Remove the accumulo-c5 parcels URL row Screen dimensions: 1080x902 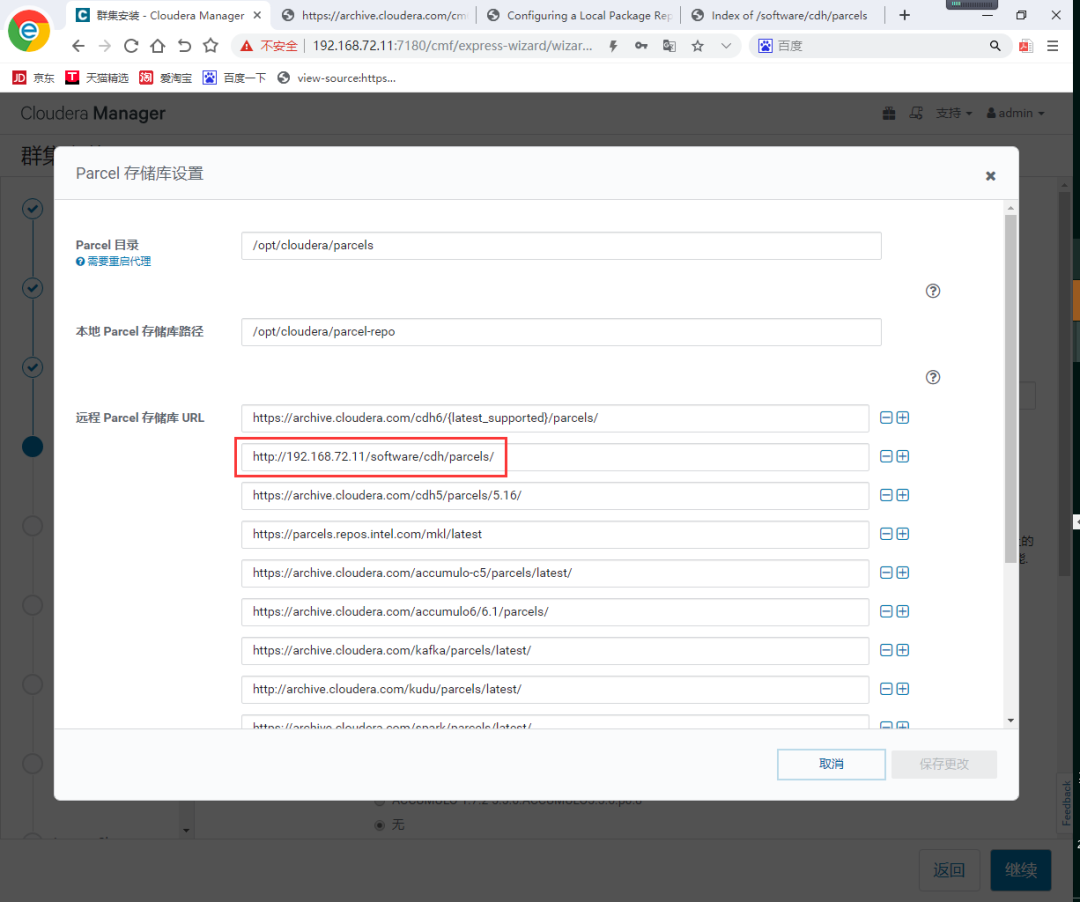coord(886,573)
